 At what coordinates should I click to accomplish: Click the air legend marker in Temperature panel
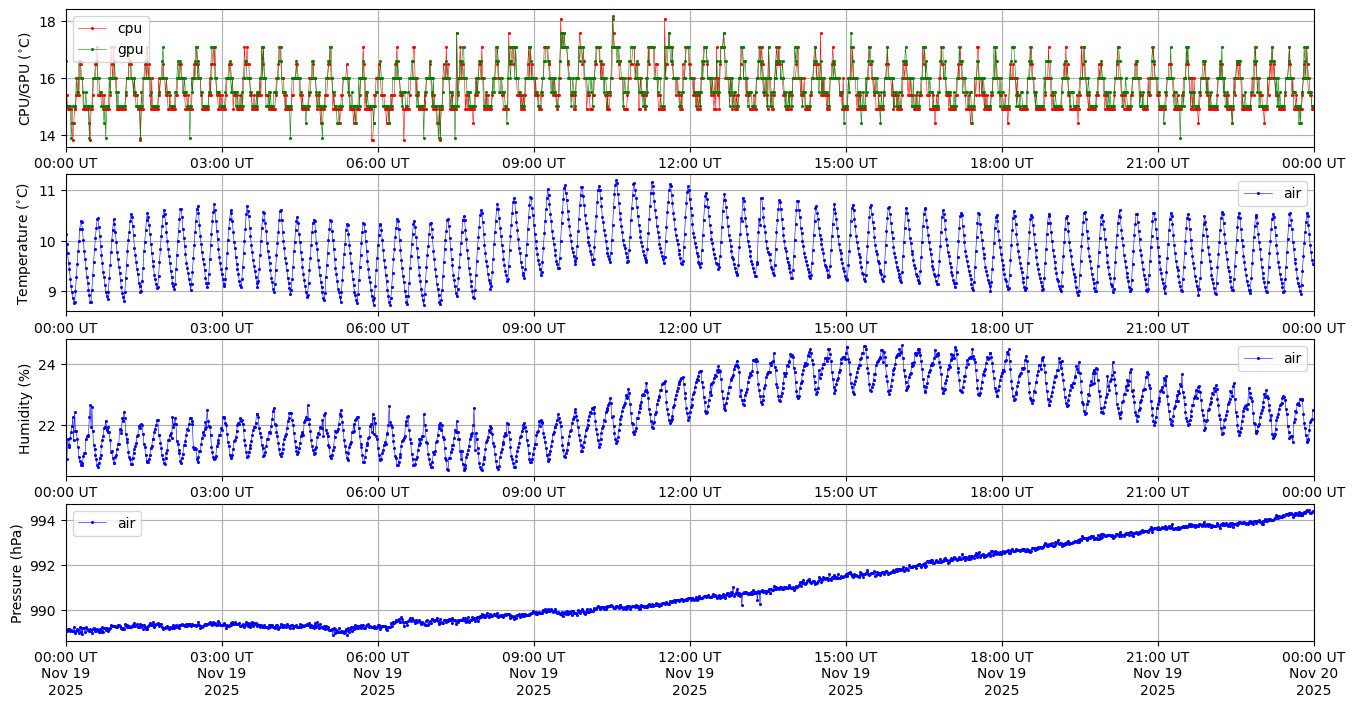pos(1258,194)
